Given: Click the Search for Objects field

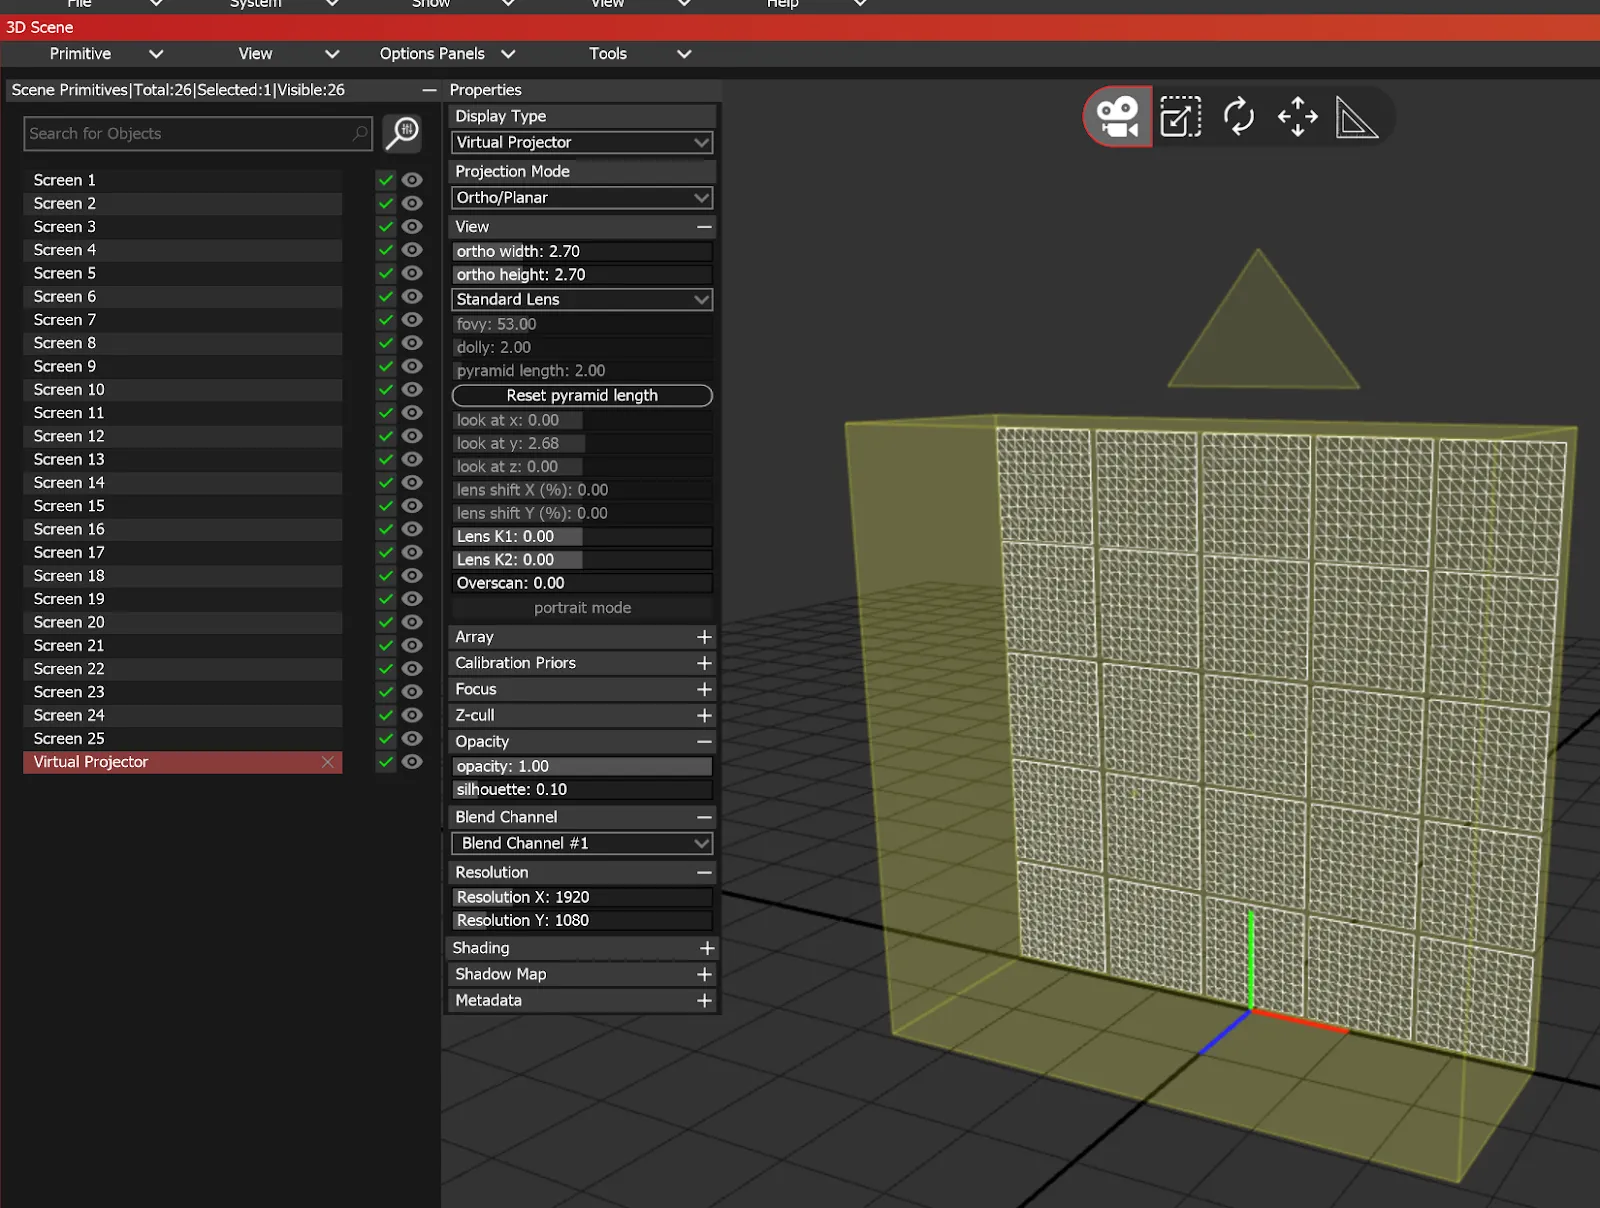Looking at the screenshot, I should point(198,134).
